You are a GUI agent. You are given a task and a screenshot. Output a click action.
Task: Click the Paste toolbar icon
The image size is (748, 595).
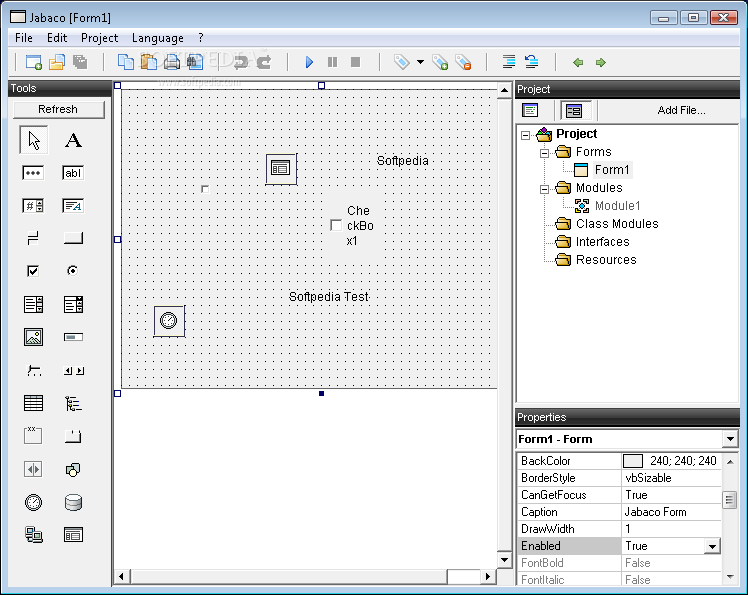[x=148, y=62]
